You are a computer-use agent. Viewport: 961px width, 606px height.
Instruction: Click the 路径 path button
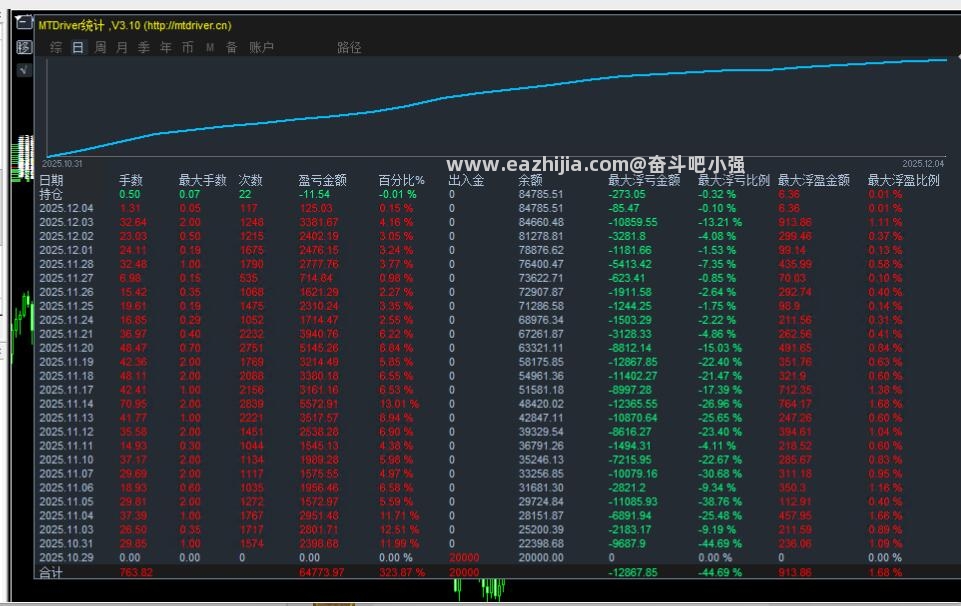point(349,48)
